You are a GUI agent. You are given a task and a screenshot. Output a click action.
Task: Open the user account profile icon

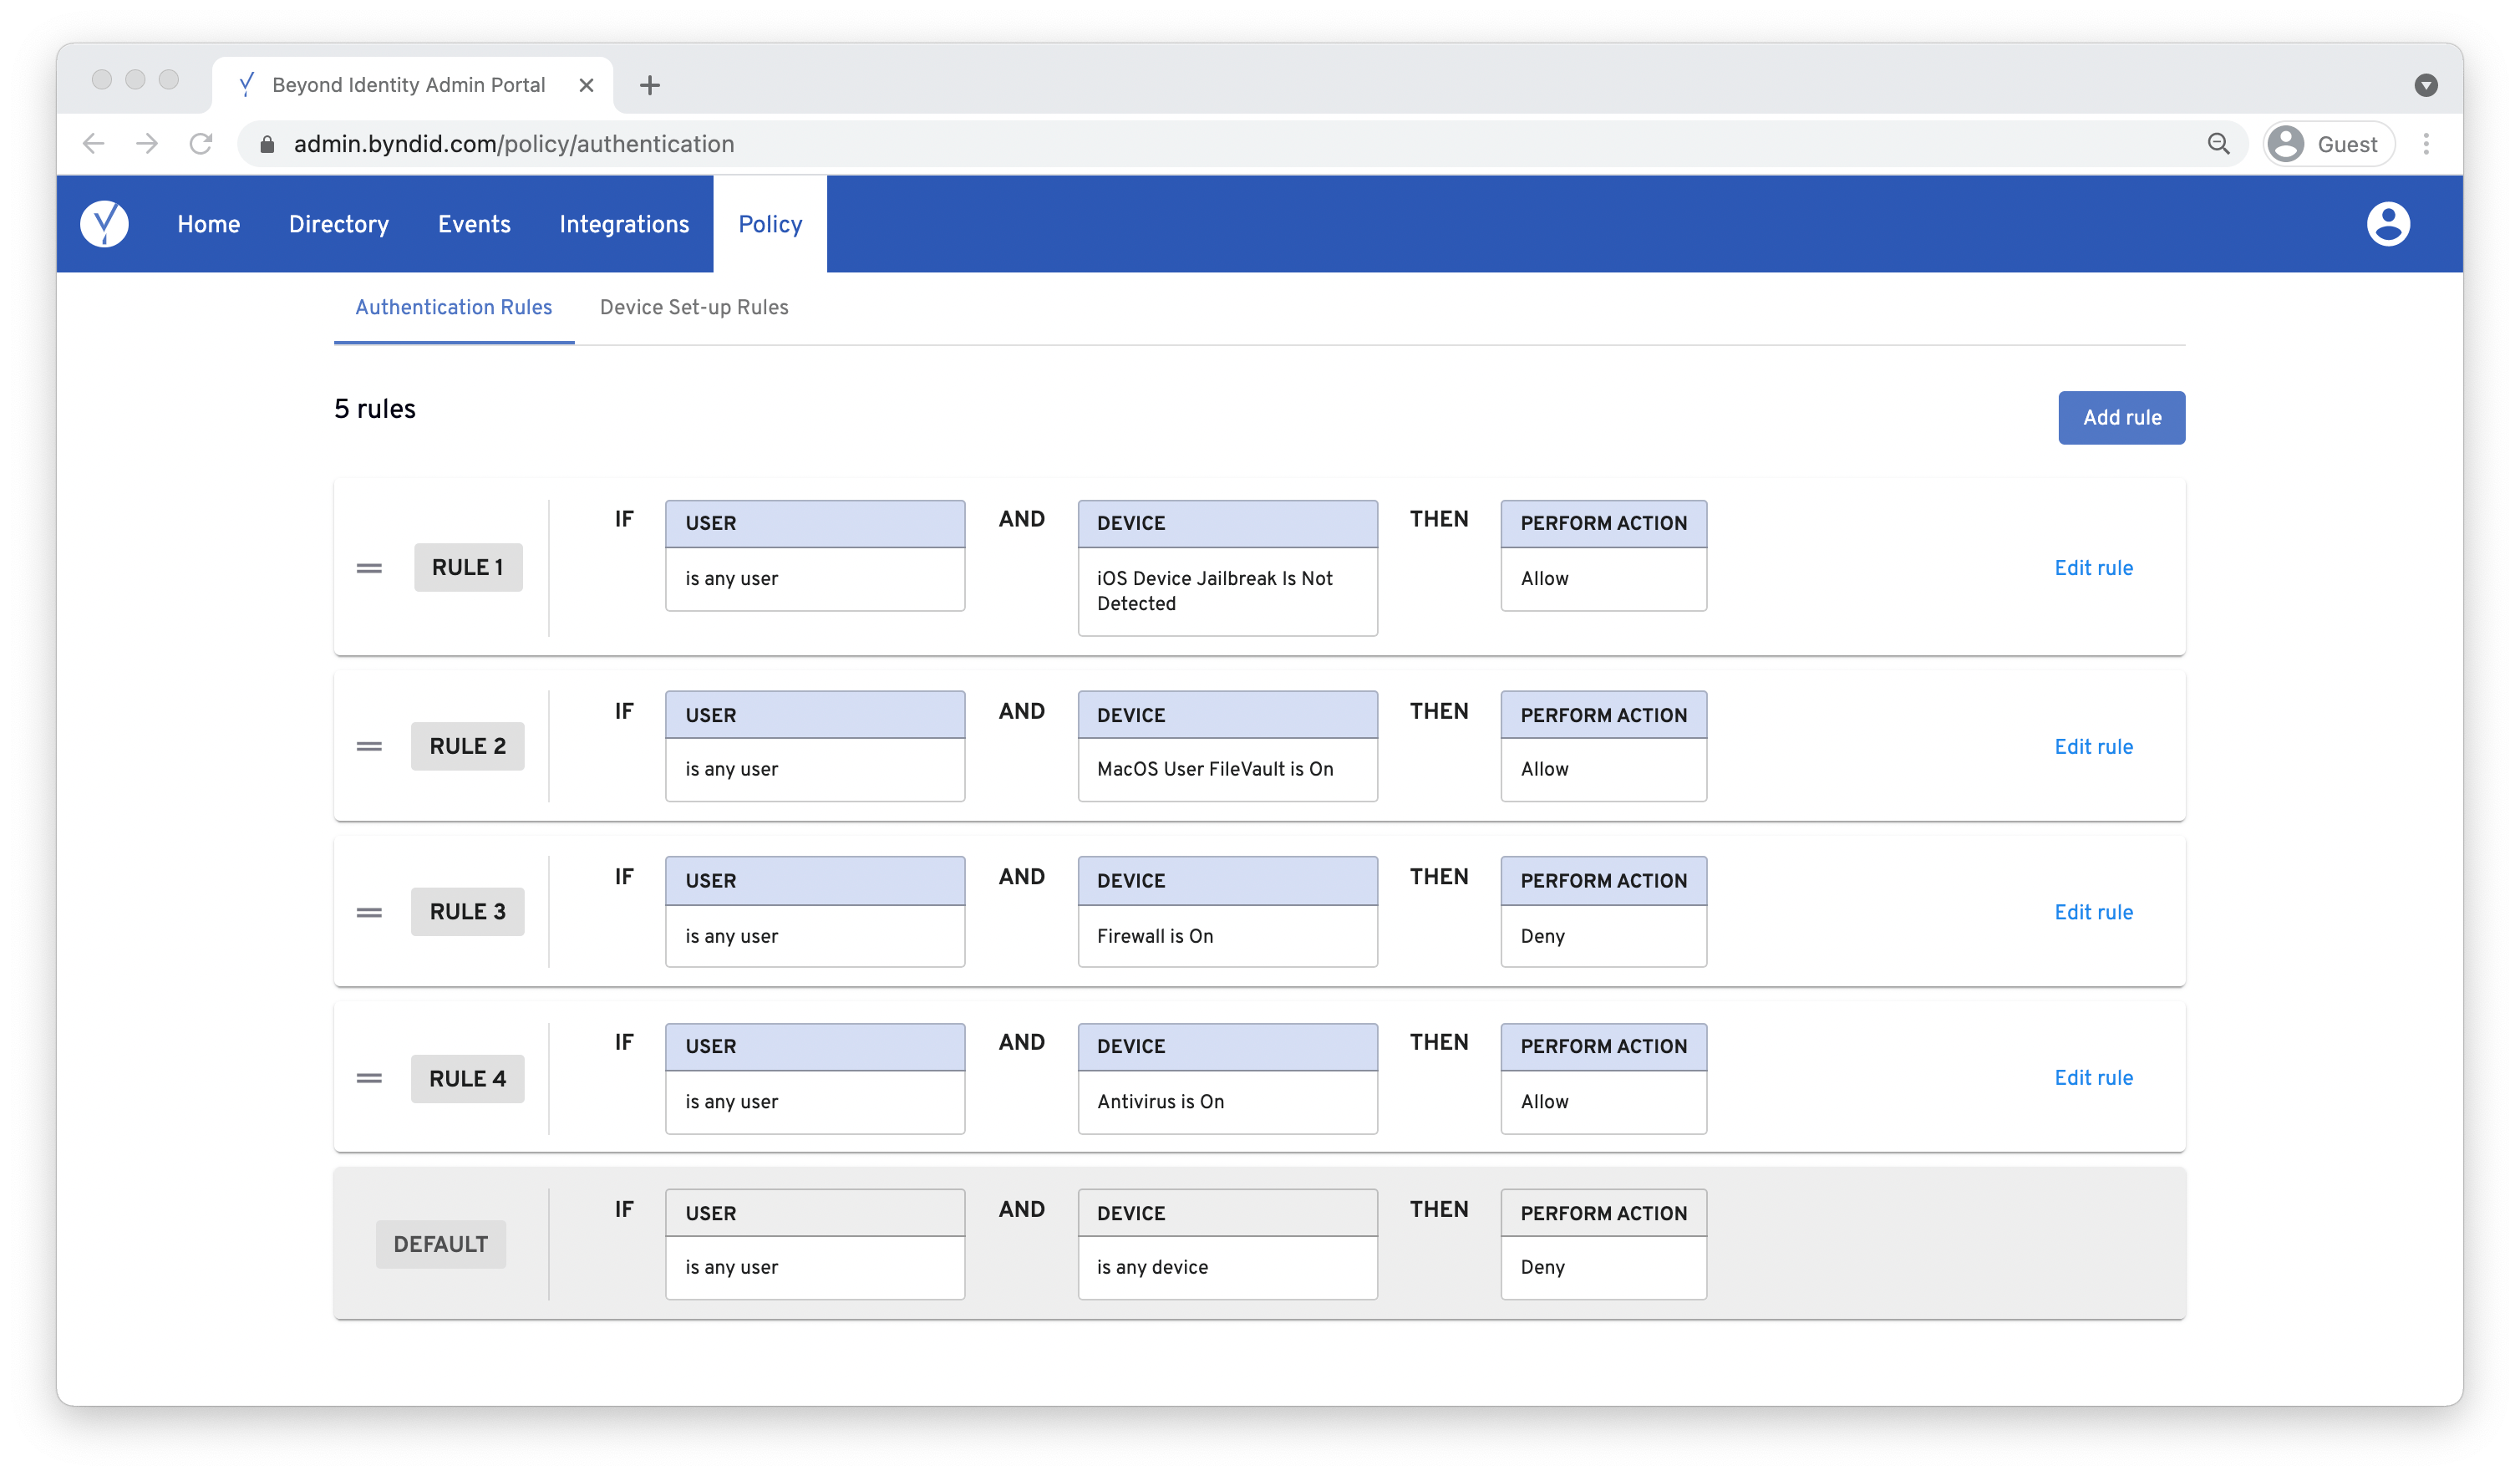(2388, 224)
